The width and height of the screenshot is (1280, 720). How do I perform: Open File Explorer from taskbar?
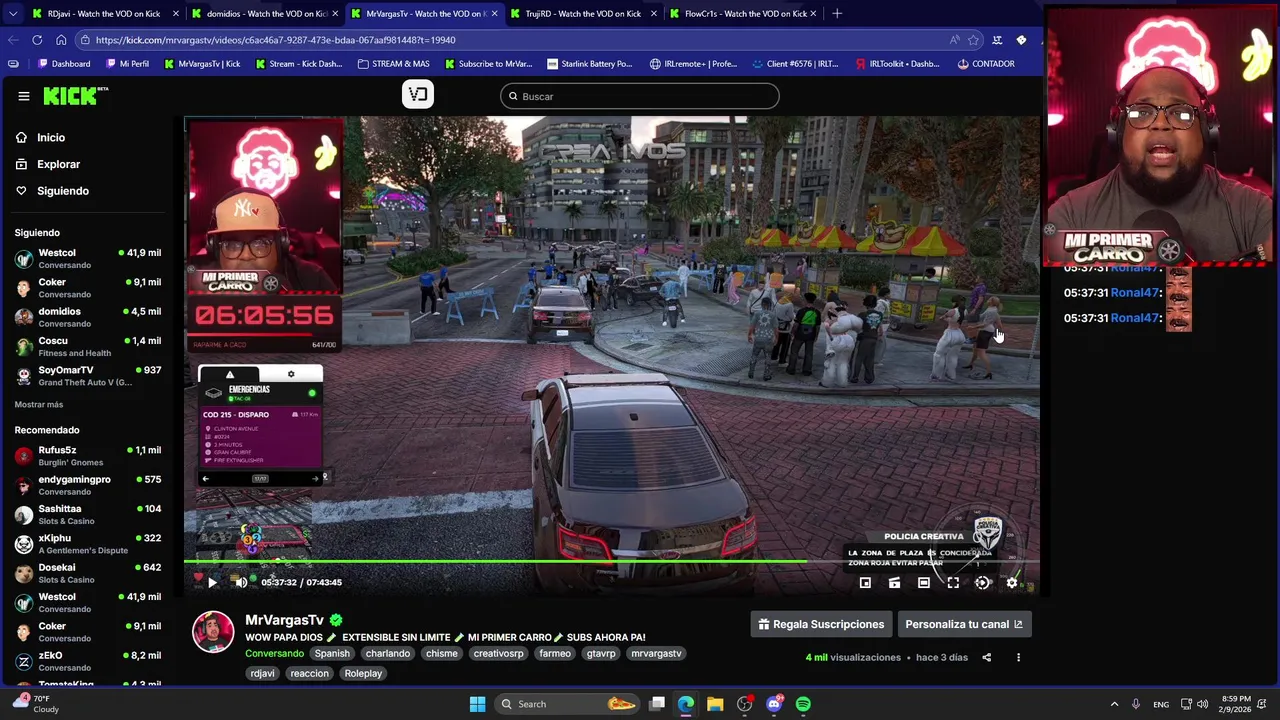(x=715, y=704)
